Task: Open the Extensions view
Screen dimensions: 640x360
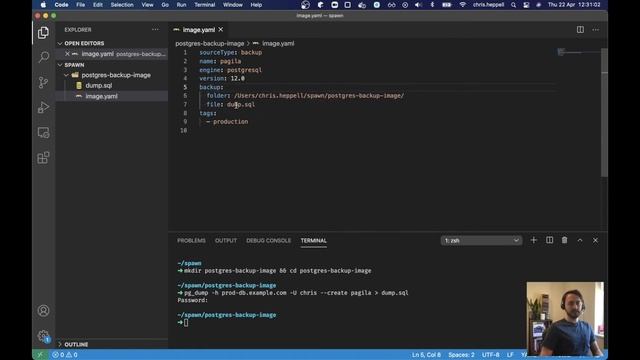Action: click(43, 158)
